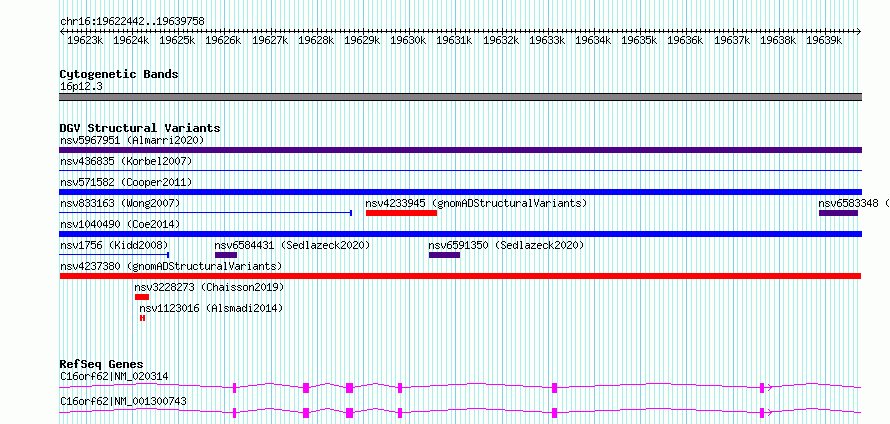Image resolution: width=890 pixels, height=424 pixels.
Task: Click the 19629k ruler tick label
Action: coord(362,40)
